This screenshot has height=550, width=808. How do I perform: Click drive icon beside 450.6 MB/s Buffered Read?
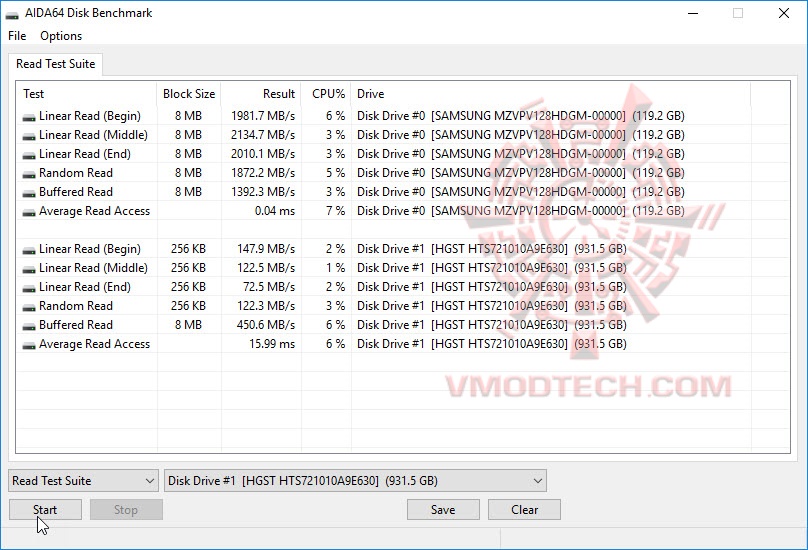tap(29, 326)
